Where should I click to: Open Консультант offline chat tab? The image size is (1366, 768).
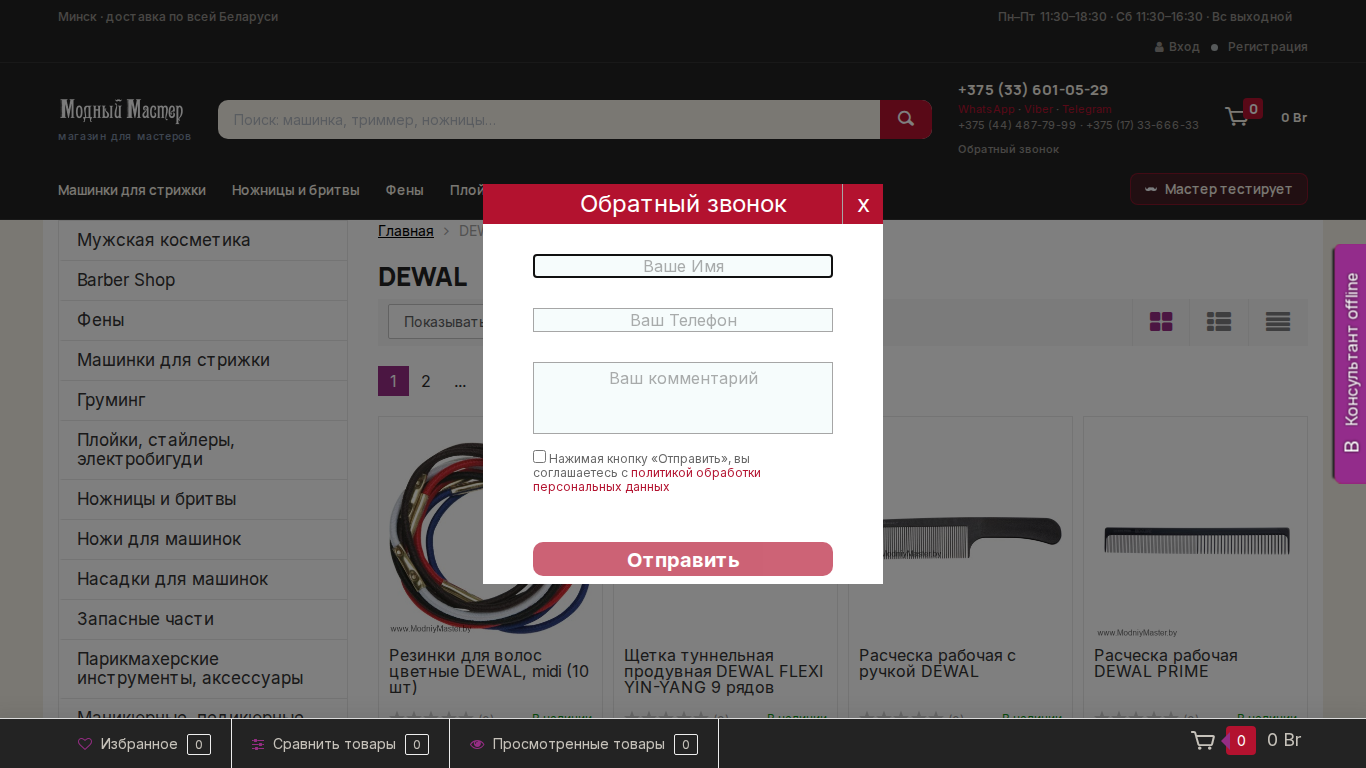click(1351, 363)
